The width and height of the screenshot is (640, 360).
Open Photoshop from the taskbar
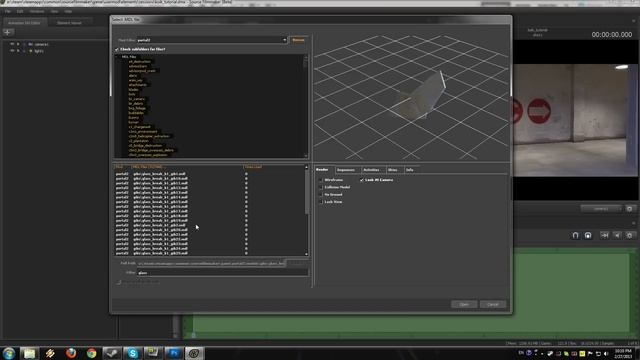tap(174, 353)
